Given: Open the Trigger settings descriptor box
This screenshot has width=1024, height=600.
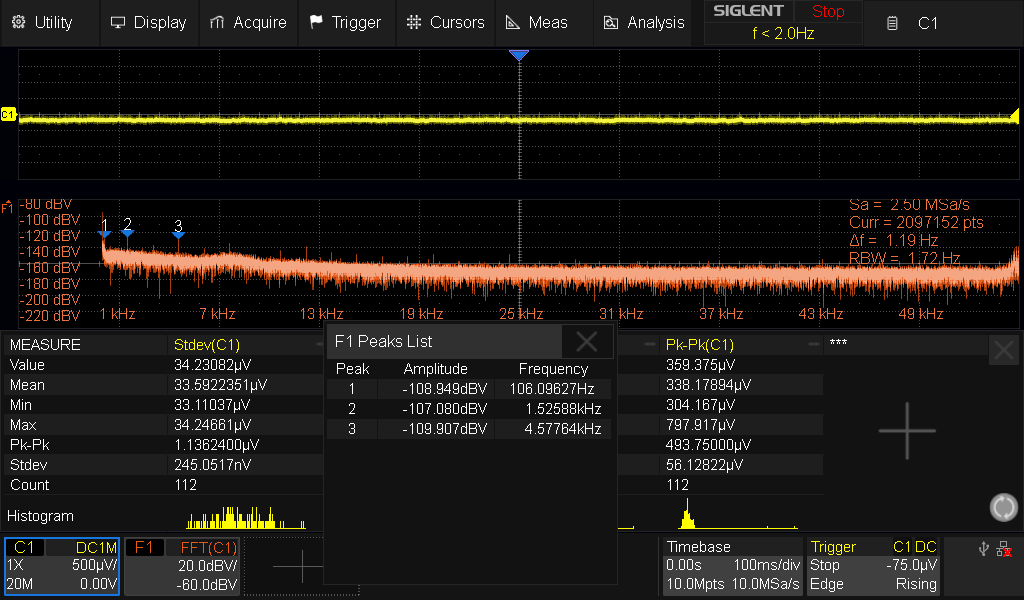Looking at the screenshot, I should [874, 566].
